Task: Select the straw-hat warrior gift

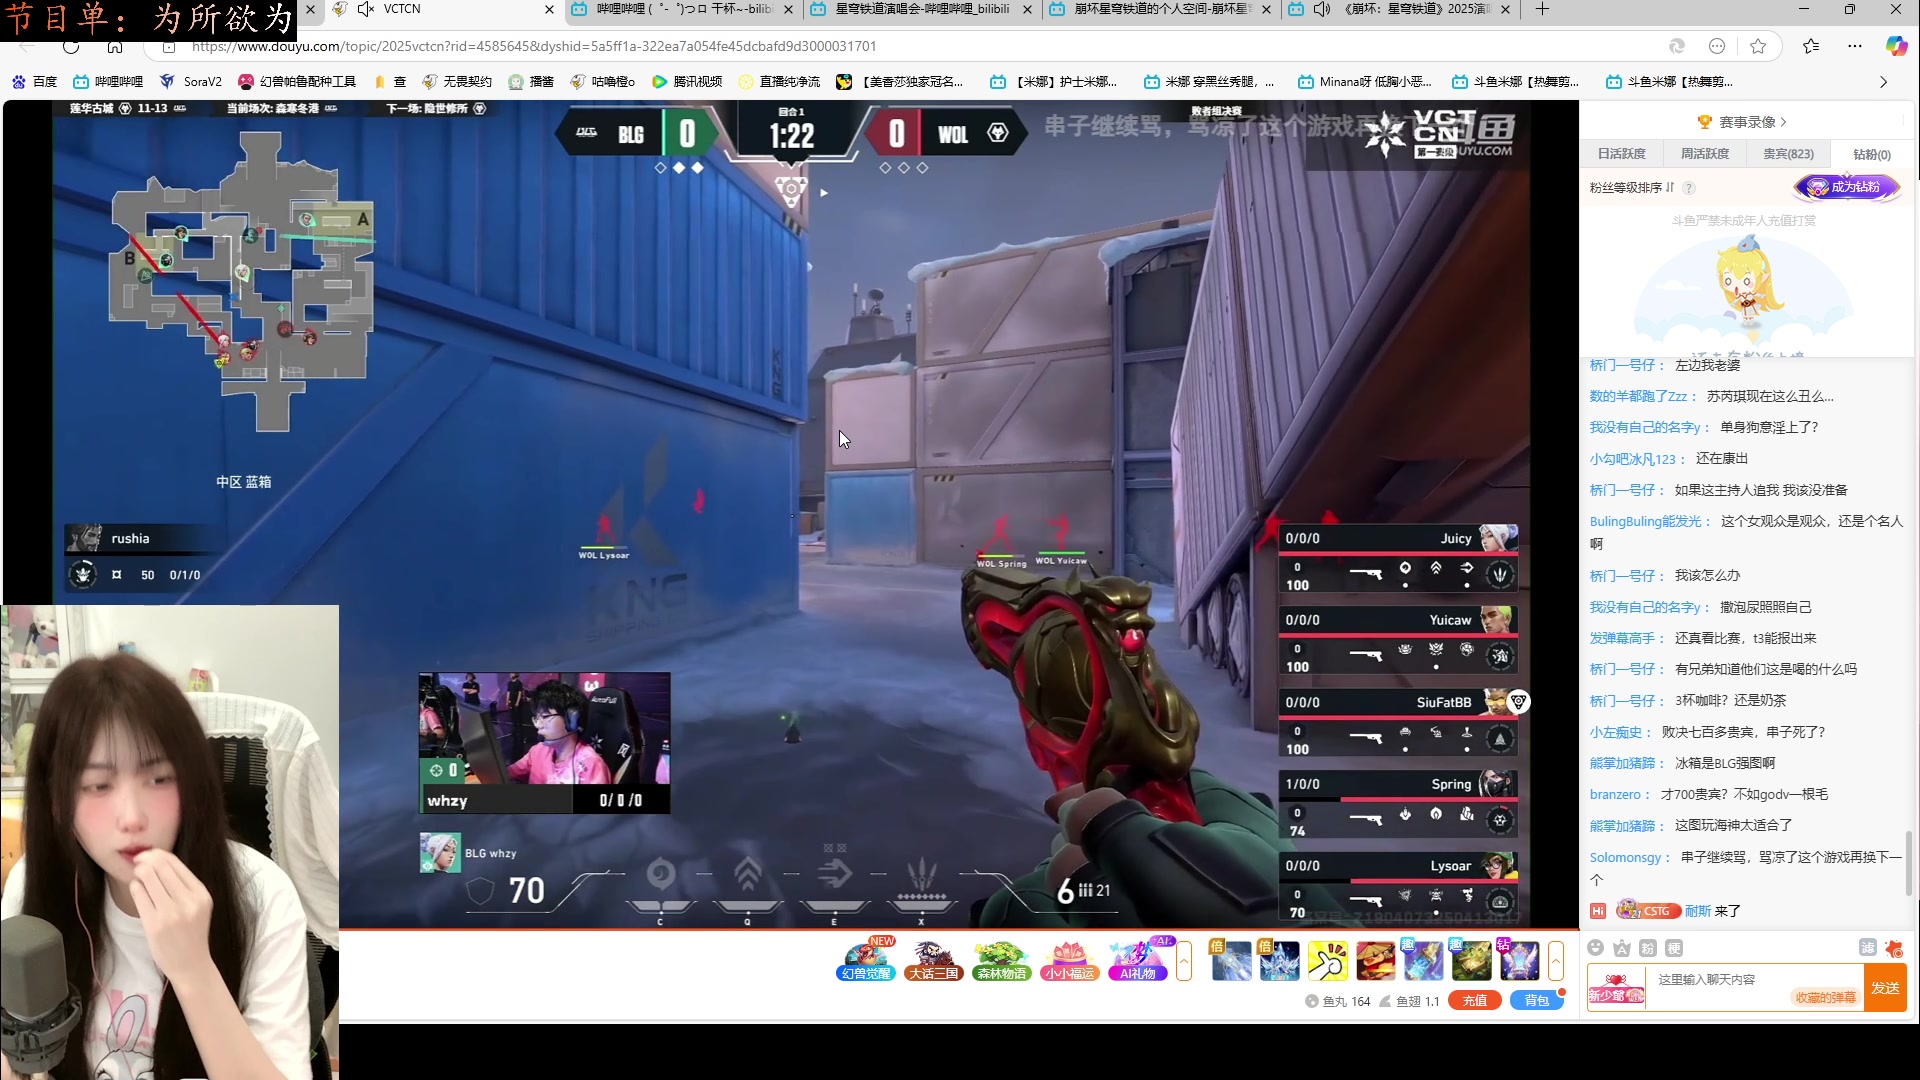Action: pyautogui.click(x=1376, y=961)
